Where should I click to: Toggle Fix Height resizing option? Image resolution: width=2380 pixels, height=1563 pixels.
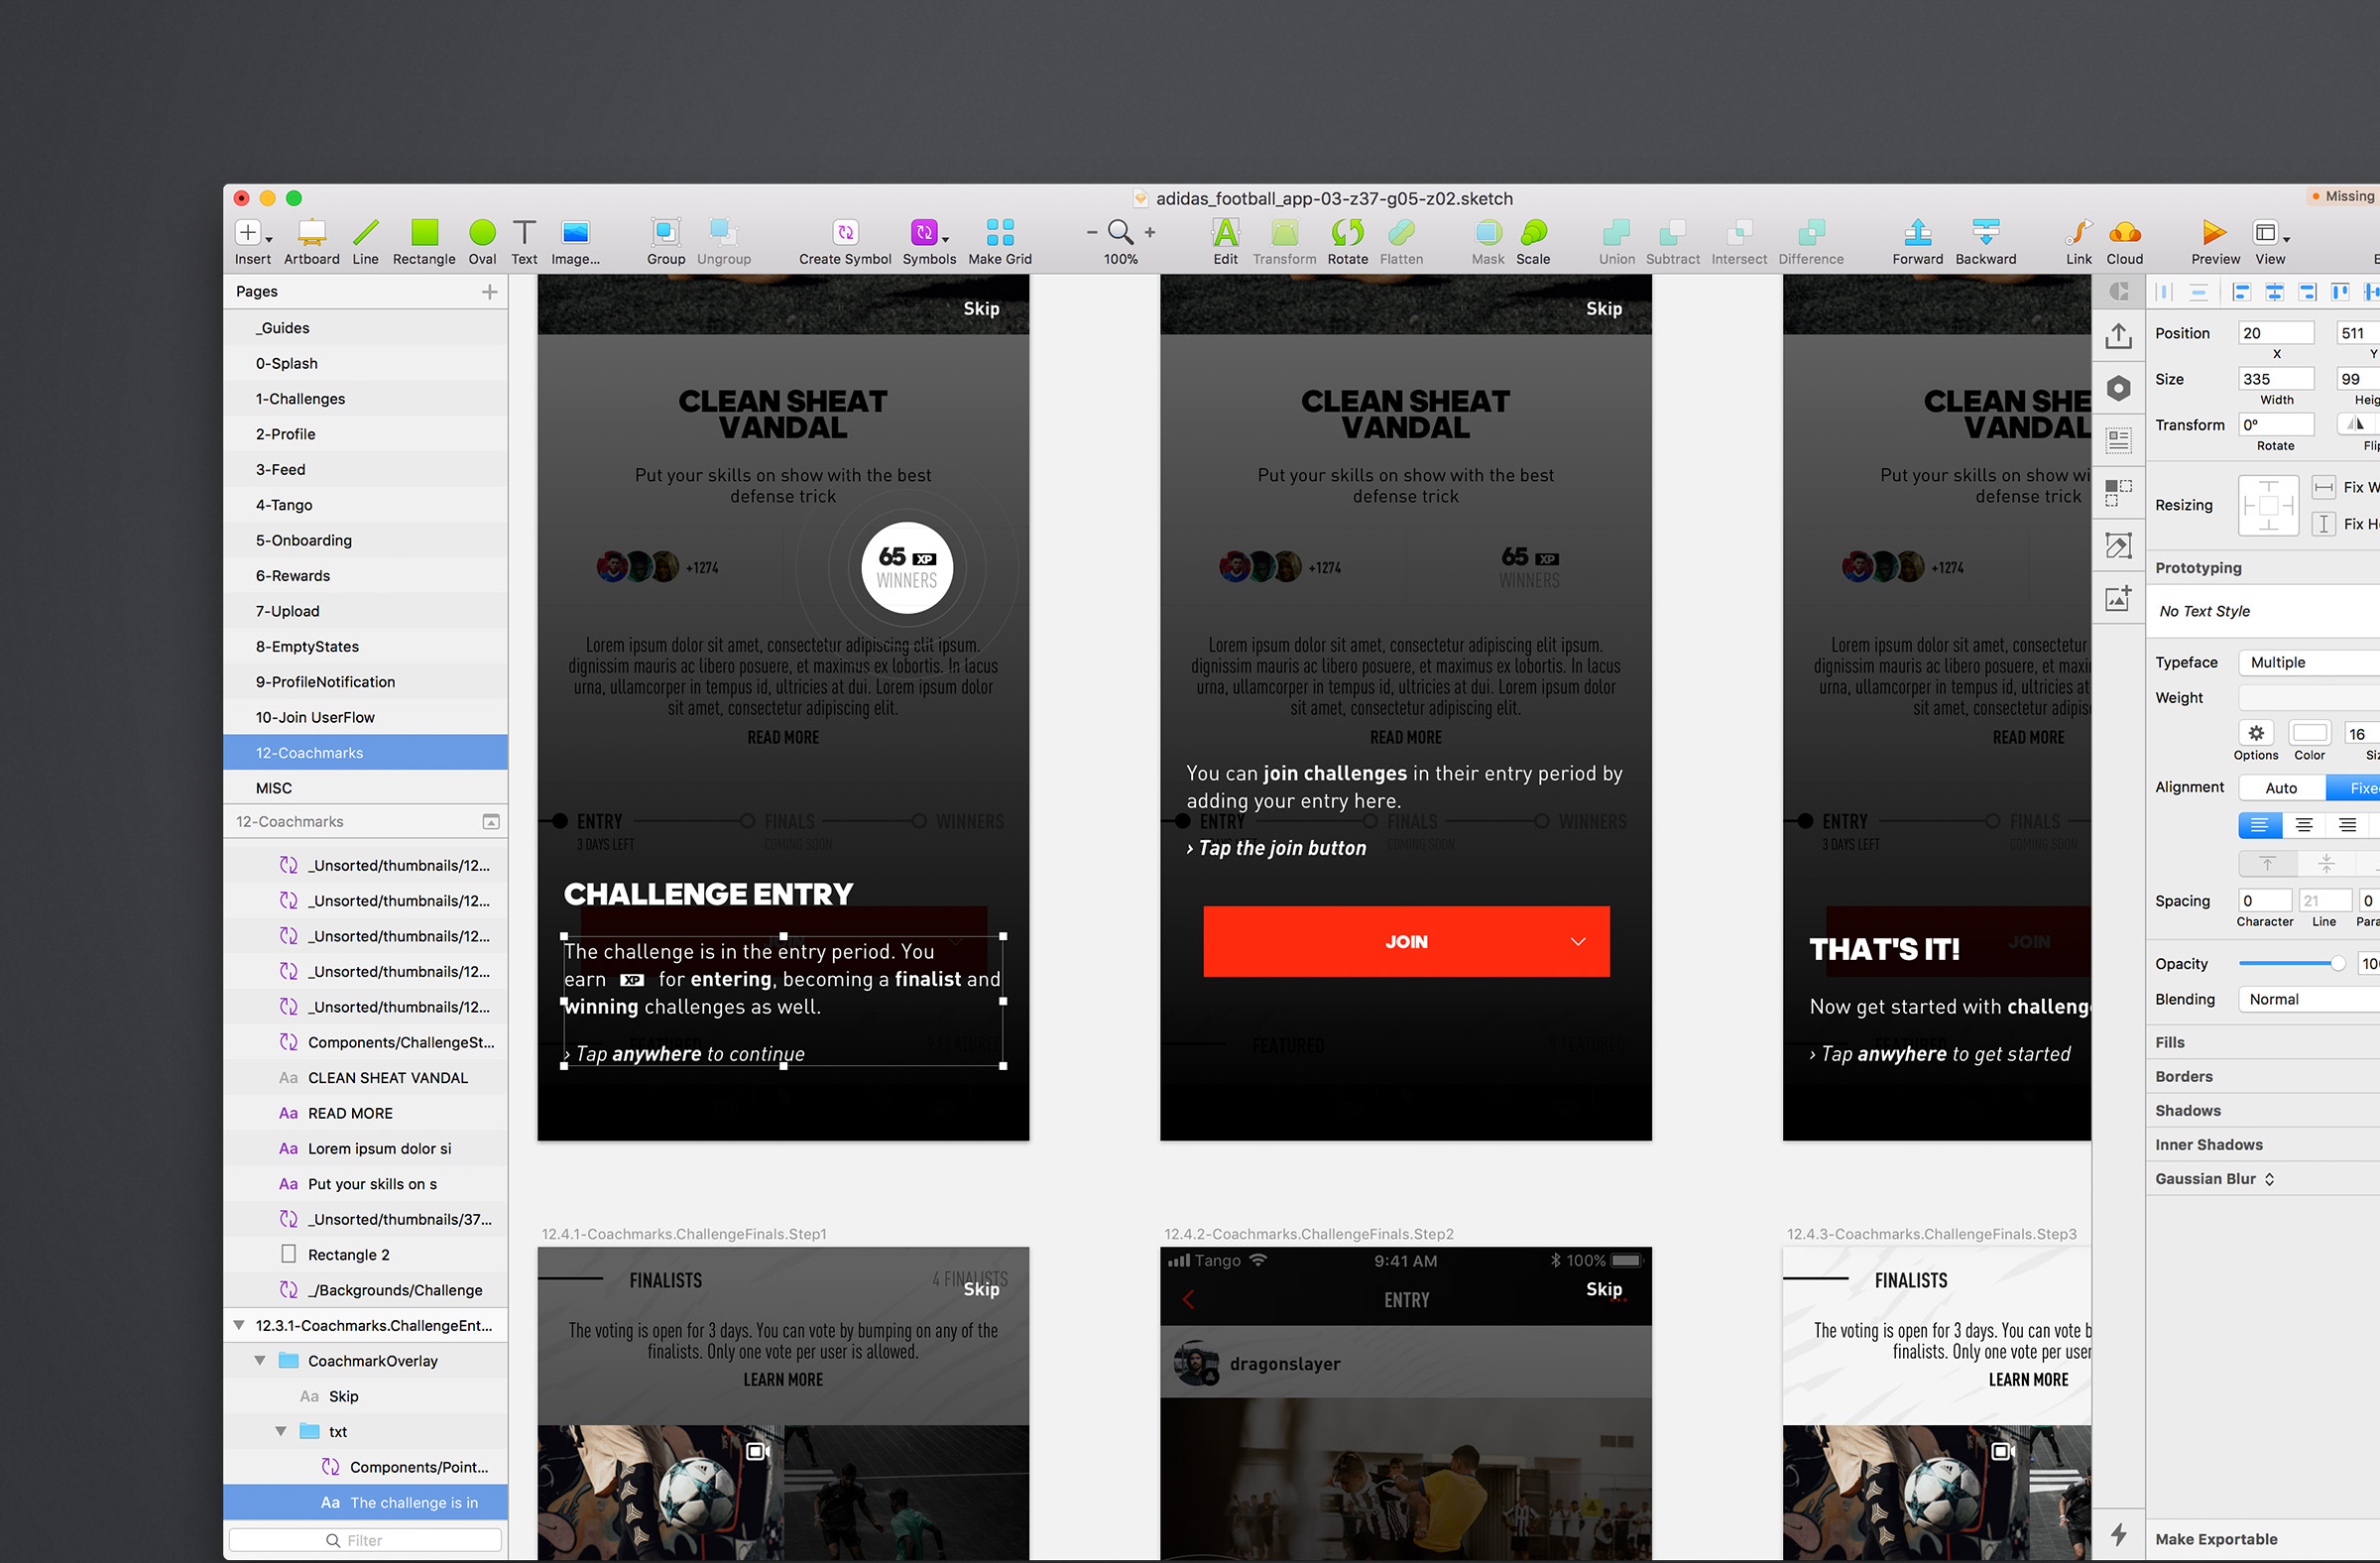pyautogui.click(x=2324, y=524)
